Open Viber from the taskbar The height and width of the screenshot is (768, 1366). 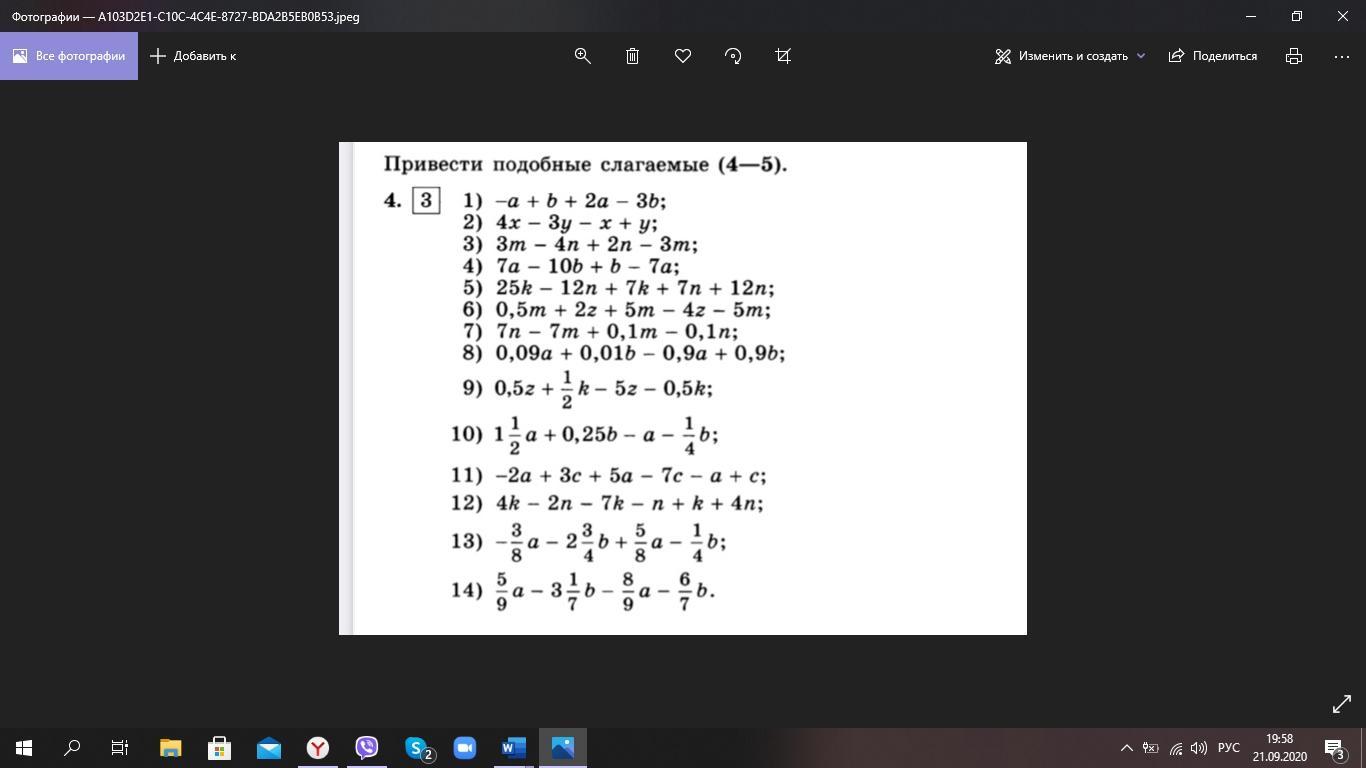[367, 748]
